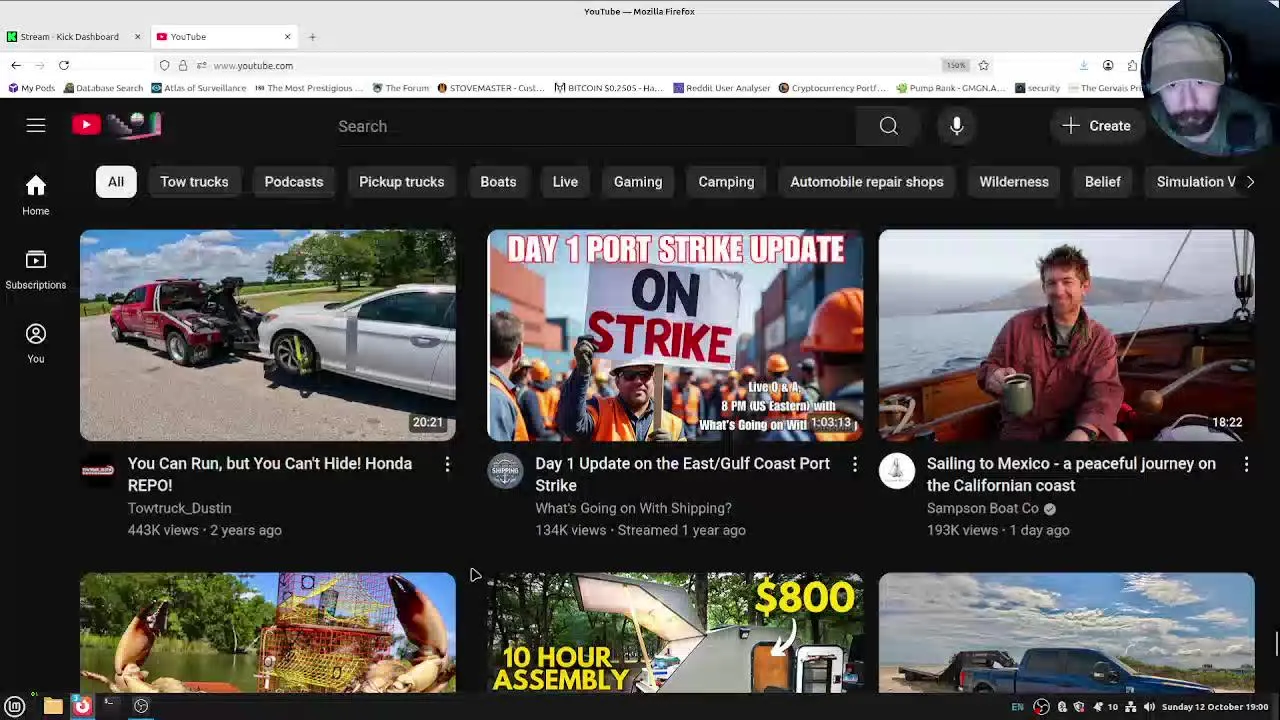This screenshot has width=1280, height=720.
Task: Open the You section in sidebar
Action: coord(36,343)
